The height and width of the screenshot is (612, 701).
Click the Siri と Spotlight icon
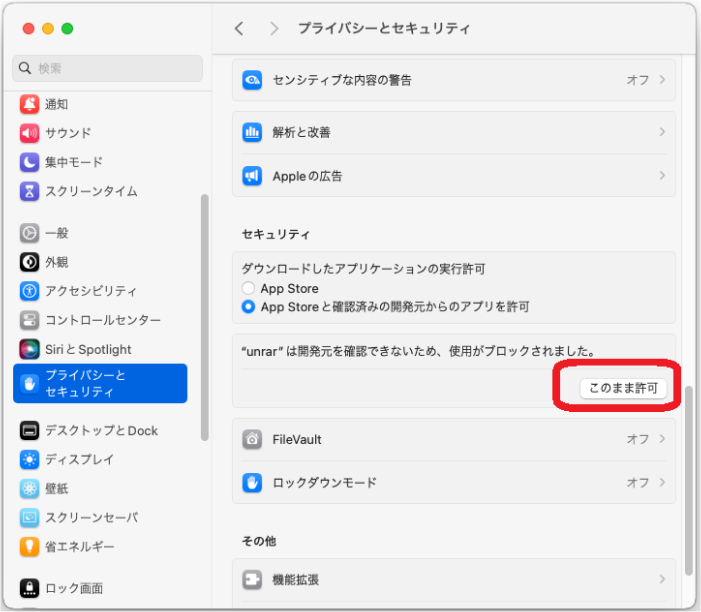pyautogui.click(x=30, y=349)
